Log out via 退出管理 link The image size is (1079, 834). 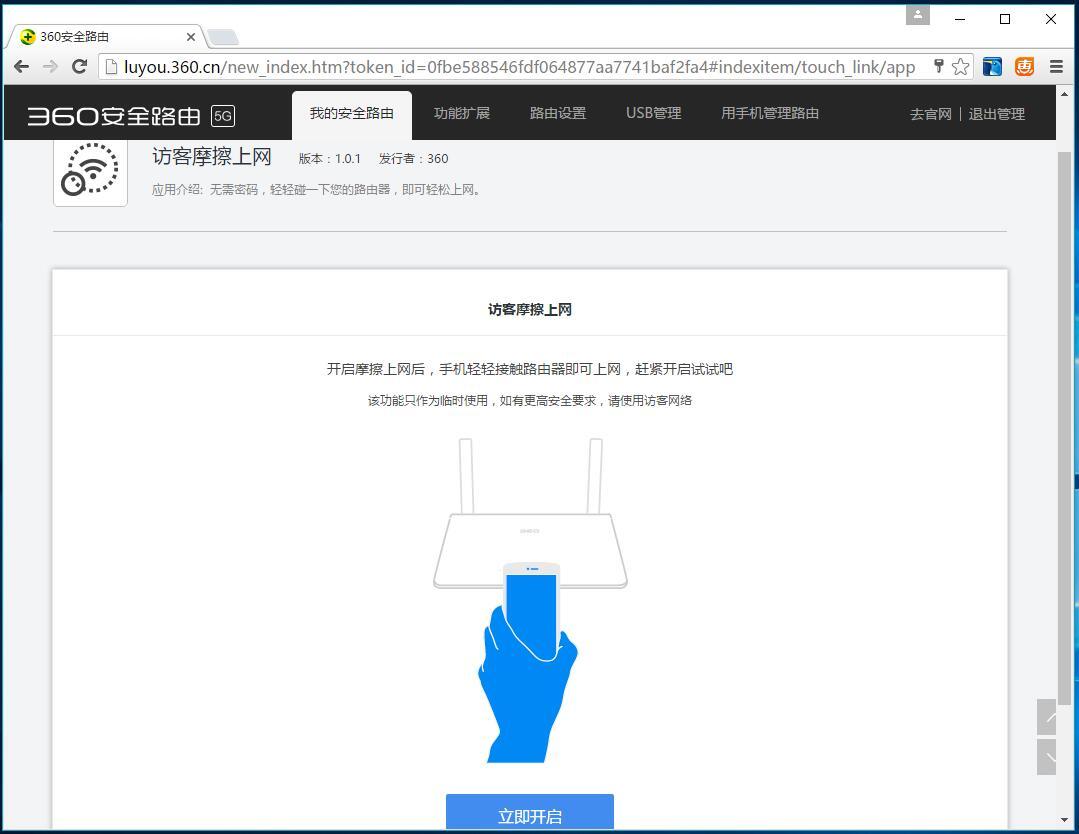(x=996, y=114)
